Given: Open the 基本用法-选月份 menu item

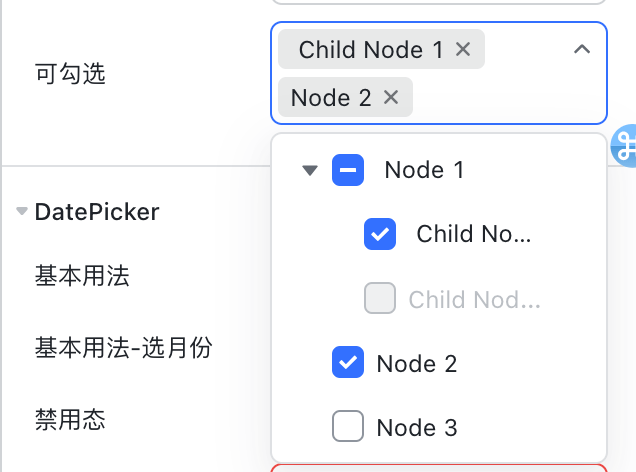Looking at the screenshot, I should (x=124, y=348).
